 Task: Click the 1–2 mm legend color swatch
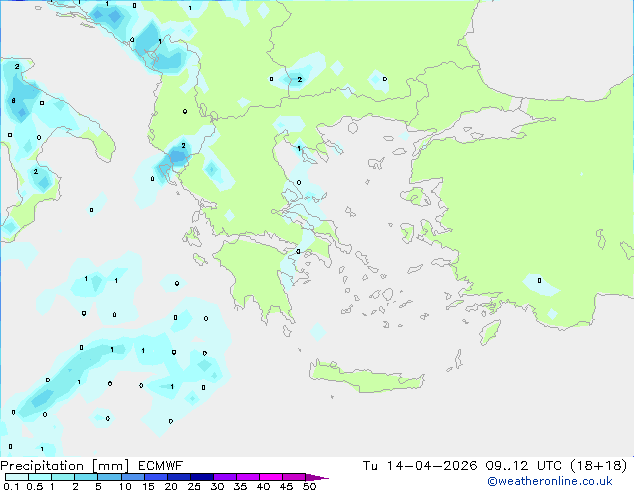63,477
